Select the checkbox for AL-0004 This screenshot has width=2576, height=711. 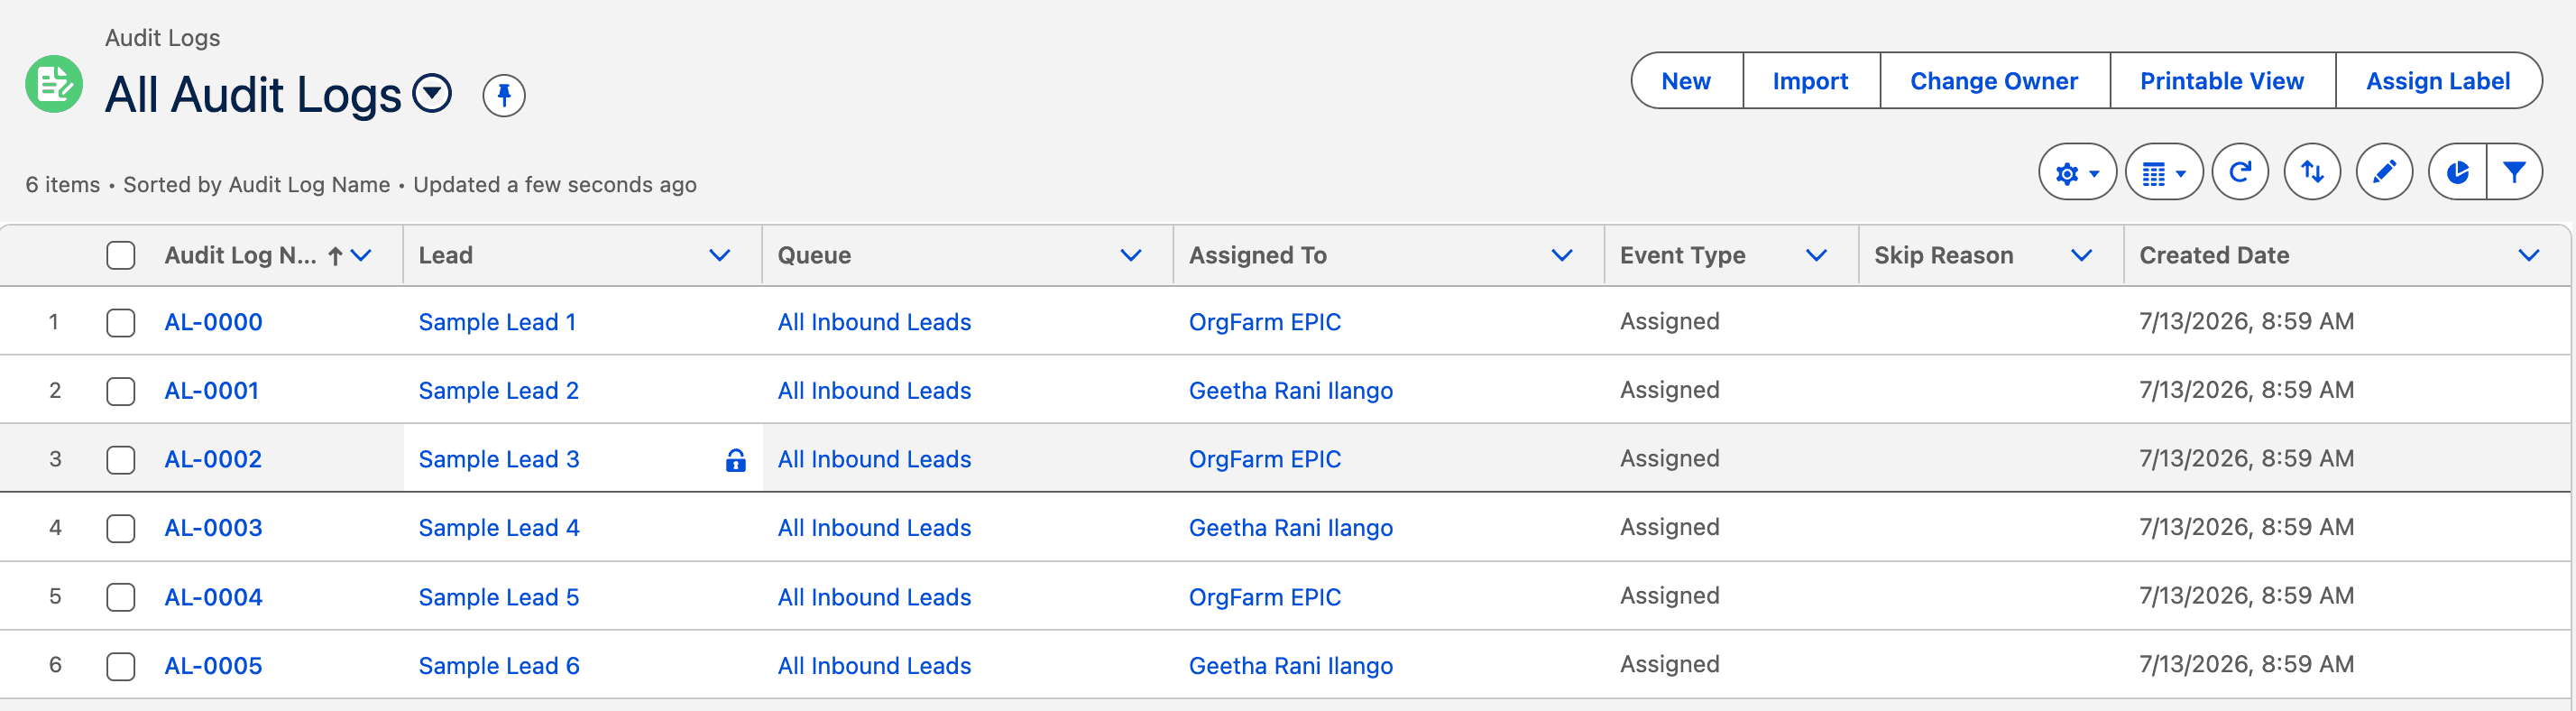coord(121,596)
